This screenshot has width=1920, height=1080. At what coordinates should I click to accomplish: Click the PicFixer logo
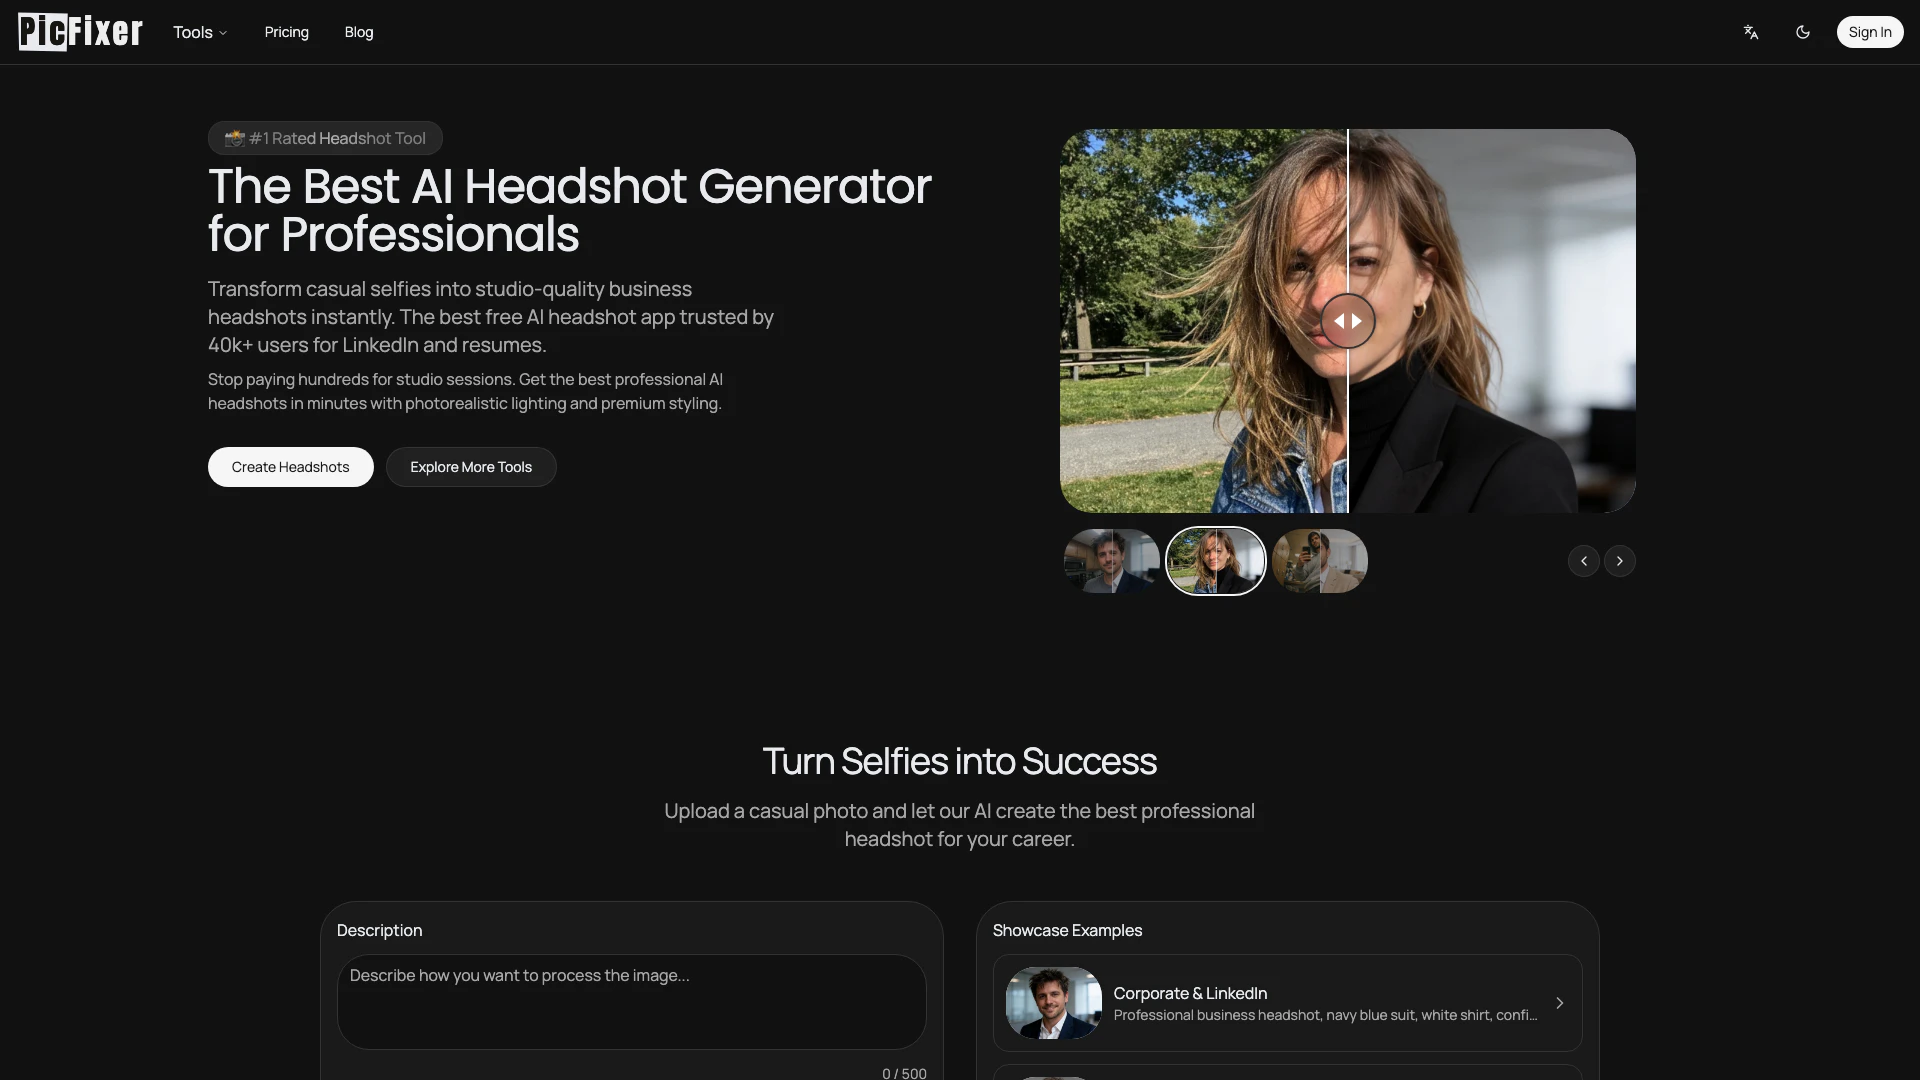[x=80, y=32]
